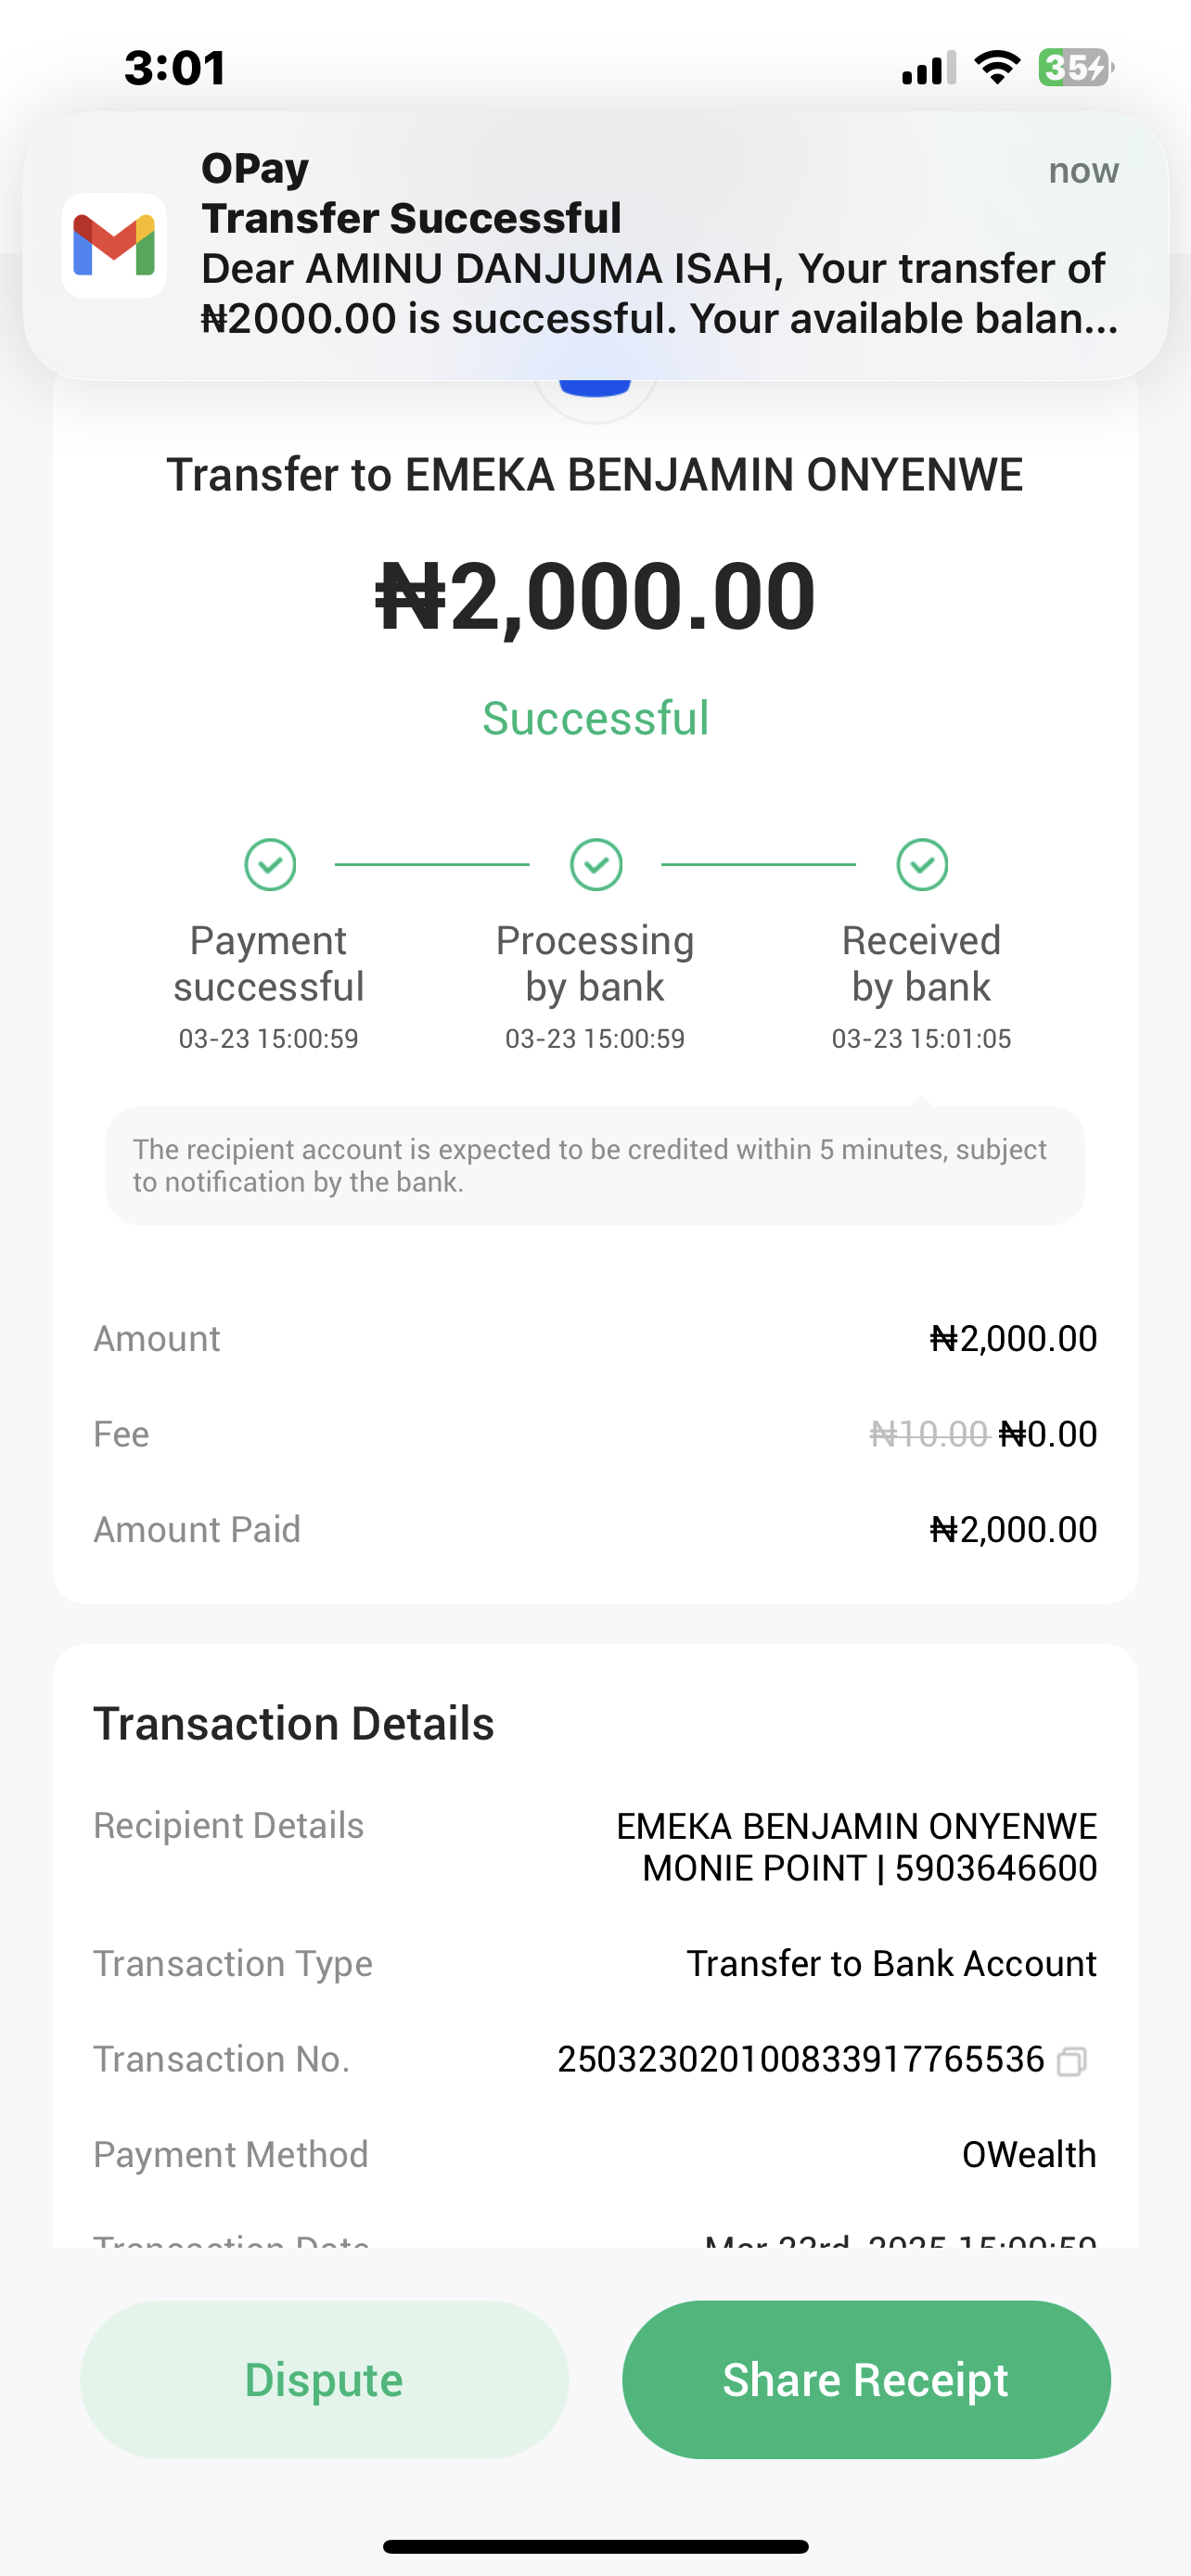Tap the Wi-Fi icon in the status bar
Viewport: 1191px width, 2576px height.
click(997, 68)
